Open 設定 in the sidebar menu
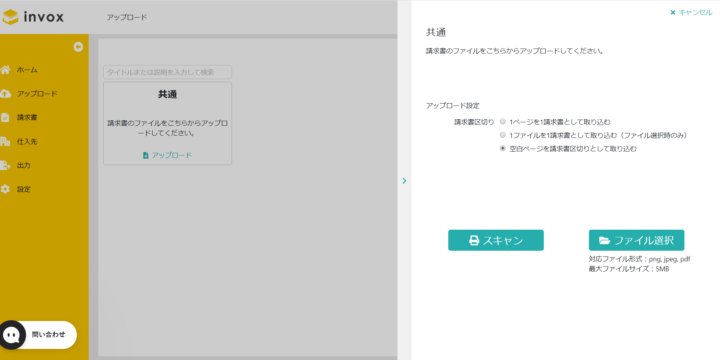 click(23, 189)
